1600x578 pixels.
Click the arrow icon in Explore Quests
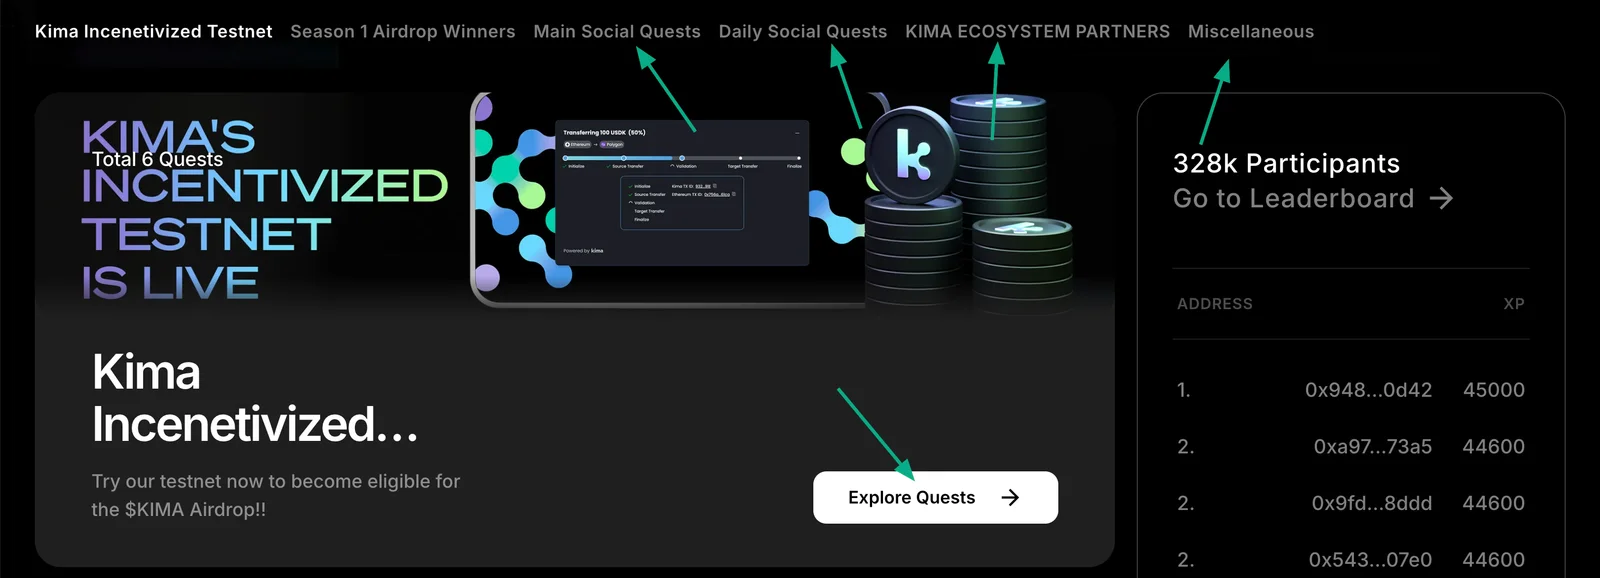tap(1010, 497)
